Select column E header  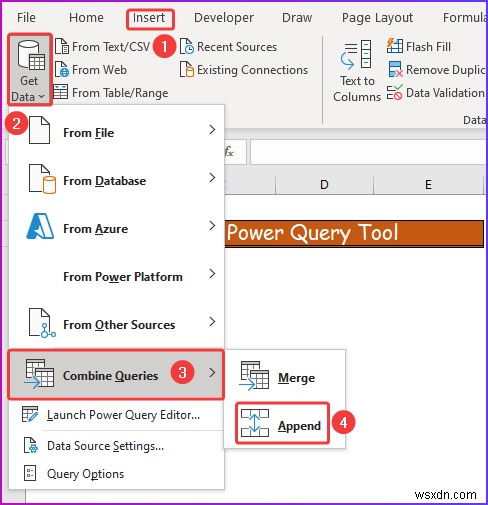click(x=428, y=184)
